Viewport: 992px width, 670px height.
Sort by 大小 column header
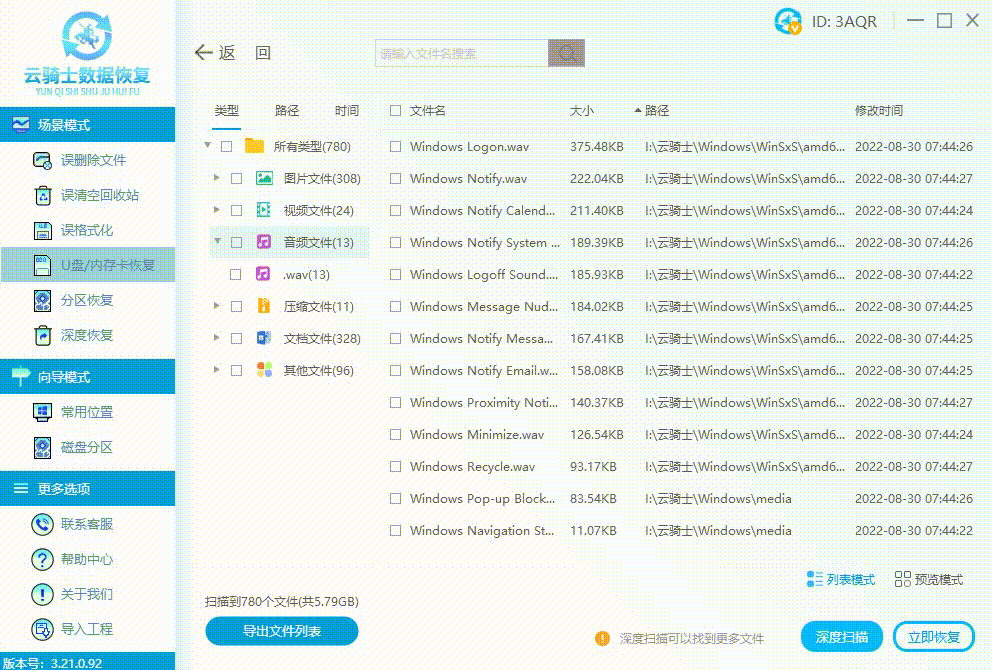[581, 111]
